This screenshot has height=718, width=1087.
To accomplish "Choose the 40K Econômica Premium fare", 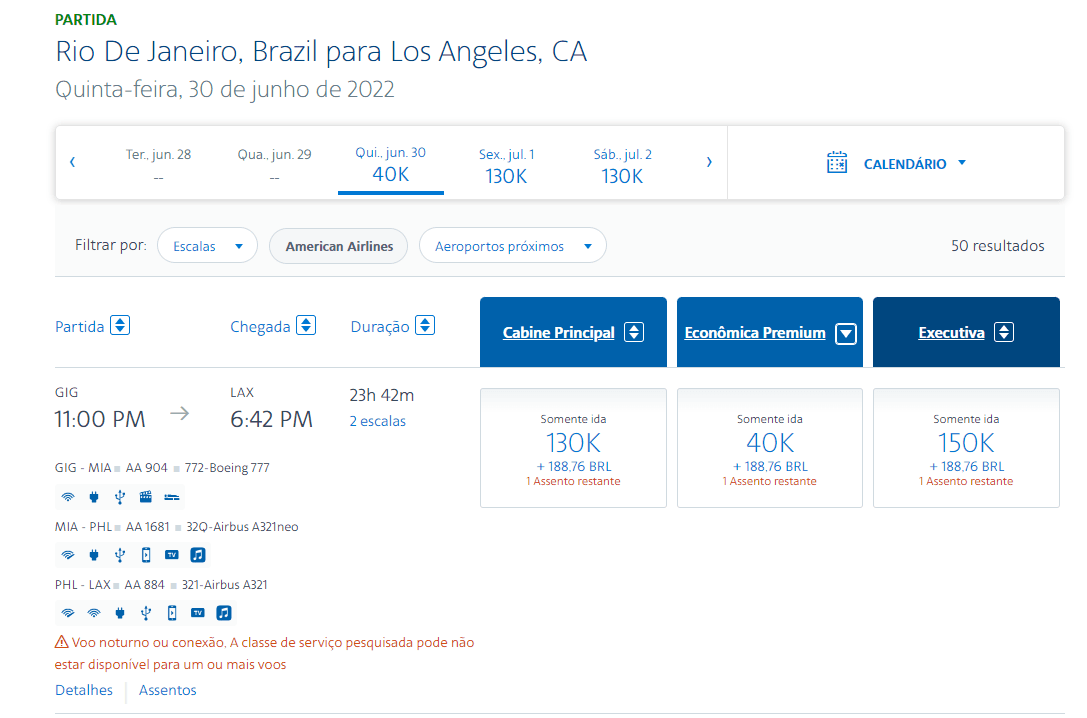I will tap(769, 448).
